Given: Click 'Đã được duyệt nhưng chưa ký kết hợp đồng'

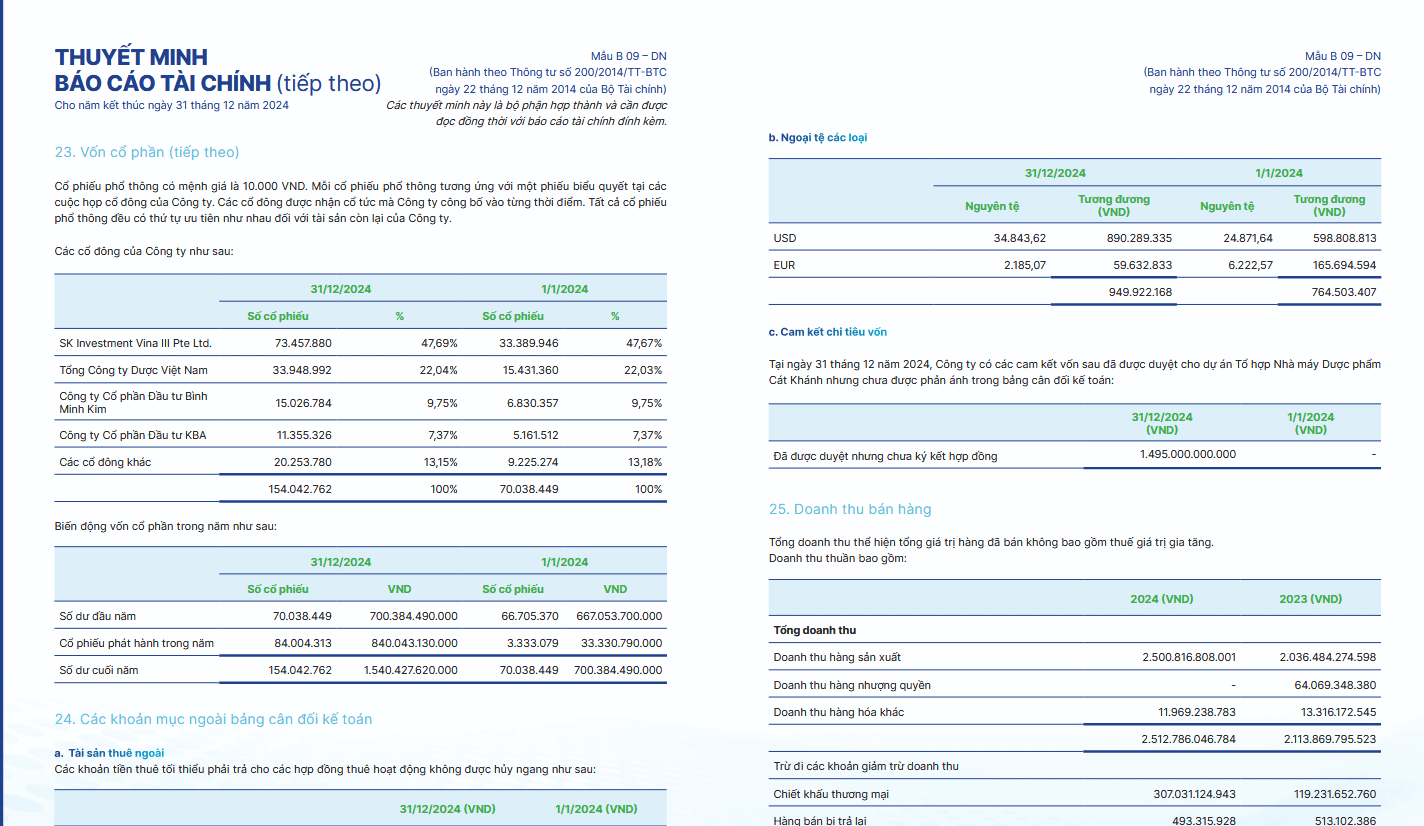Looking at the screenshot, I should click(x=885, y=456).
